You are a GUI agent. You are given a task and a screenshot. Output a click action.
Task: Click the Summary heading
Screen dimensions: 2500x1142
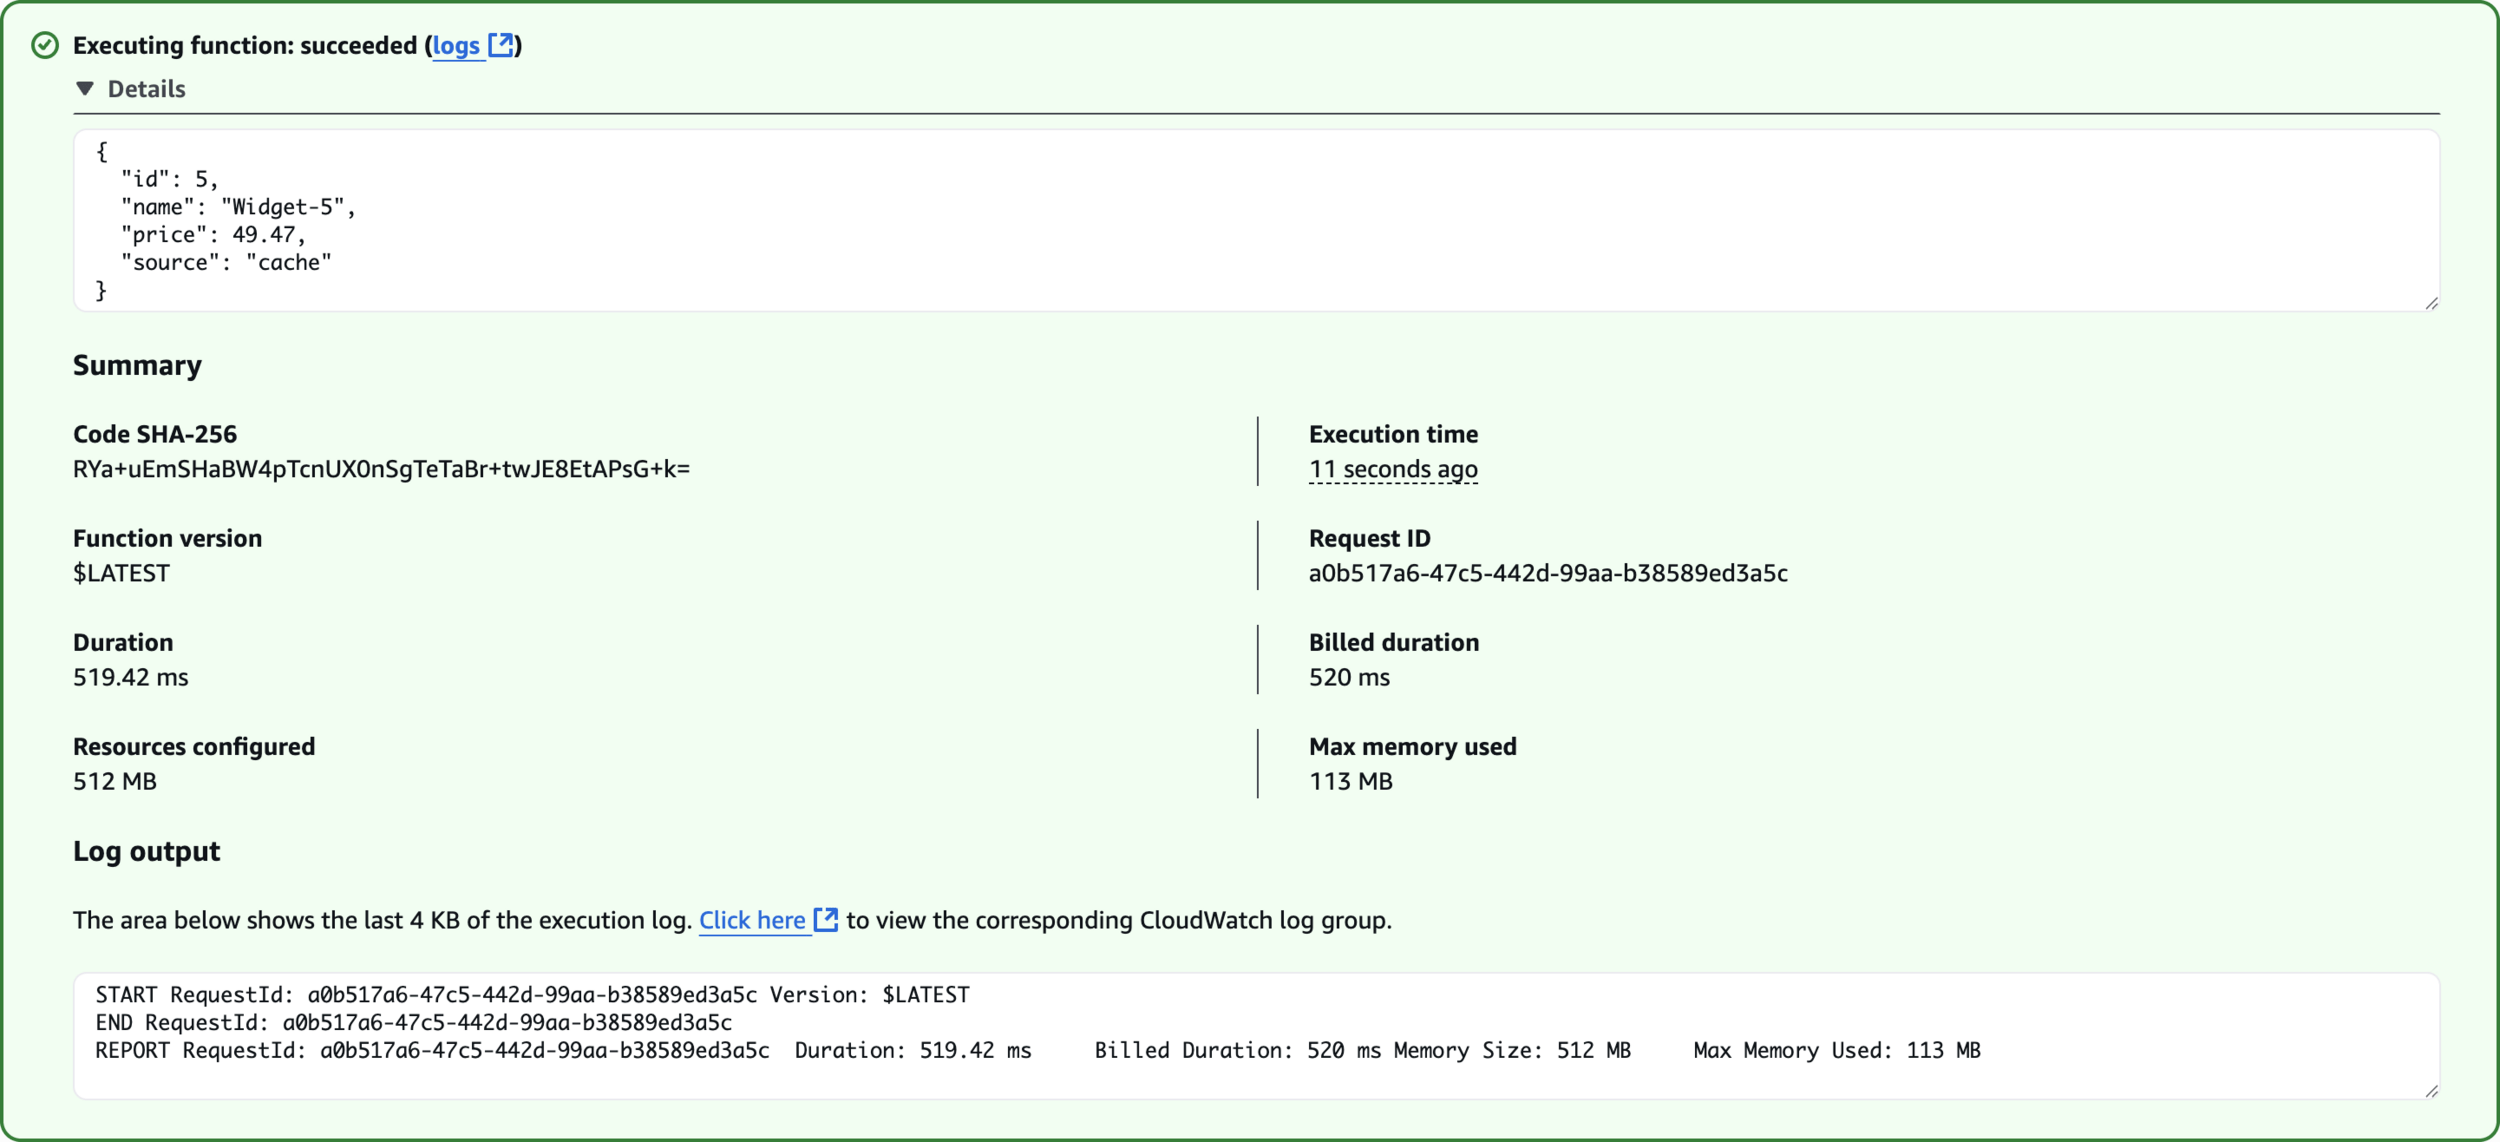pyautogui.click(x=137, y=365)
